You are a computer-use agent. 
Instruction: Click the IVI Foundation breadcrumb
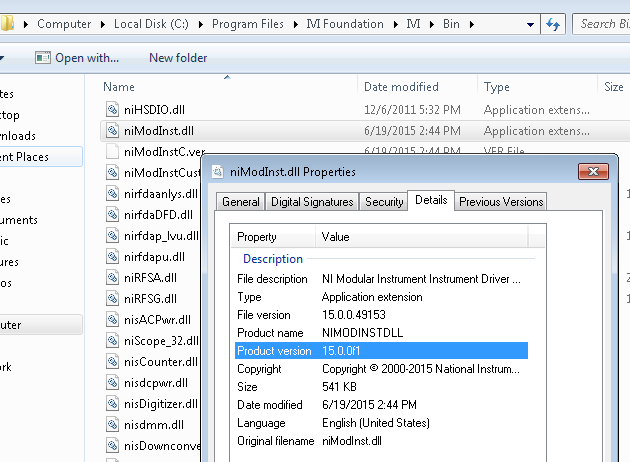pos(345,24)
